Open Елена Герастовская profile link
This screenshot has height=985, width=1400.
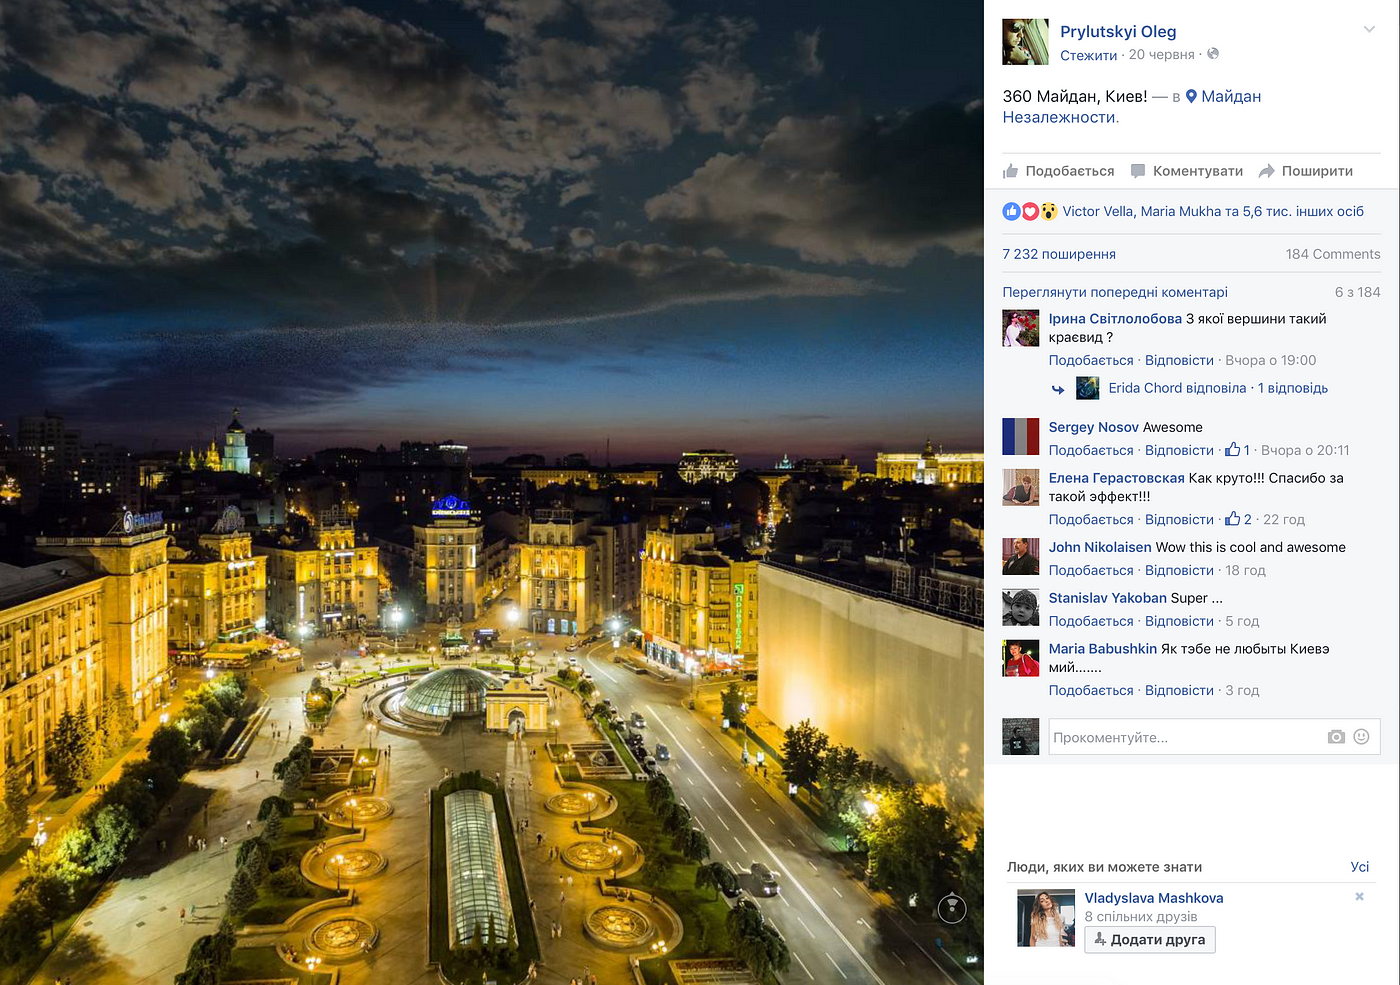click(x=1116, y=478)
